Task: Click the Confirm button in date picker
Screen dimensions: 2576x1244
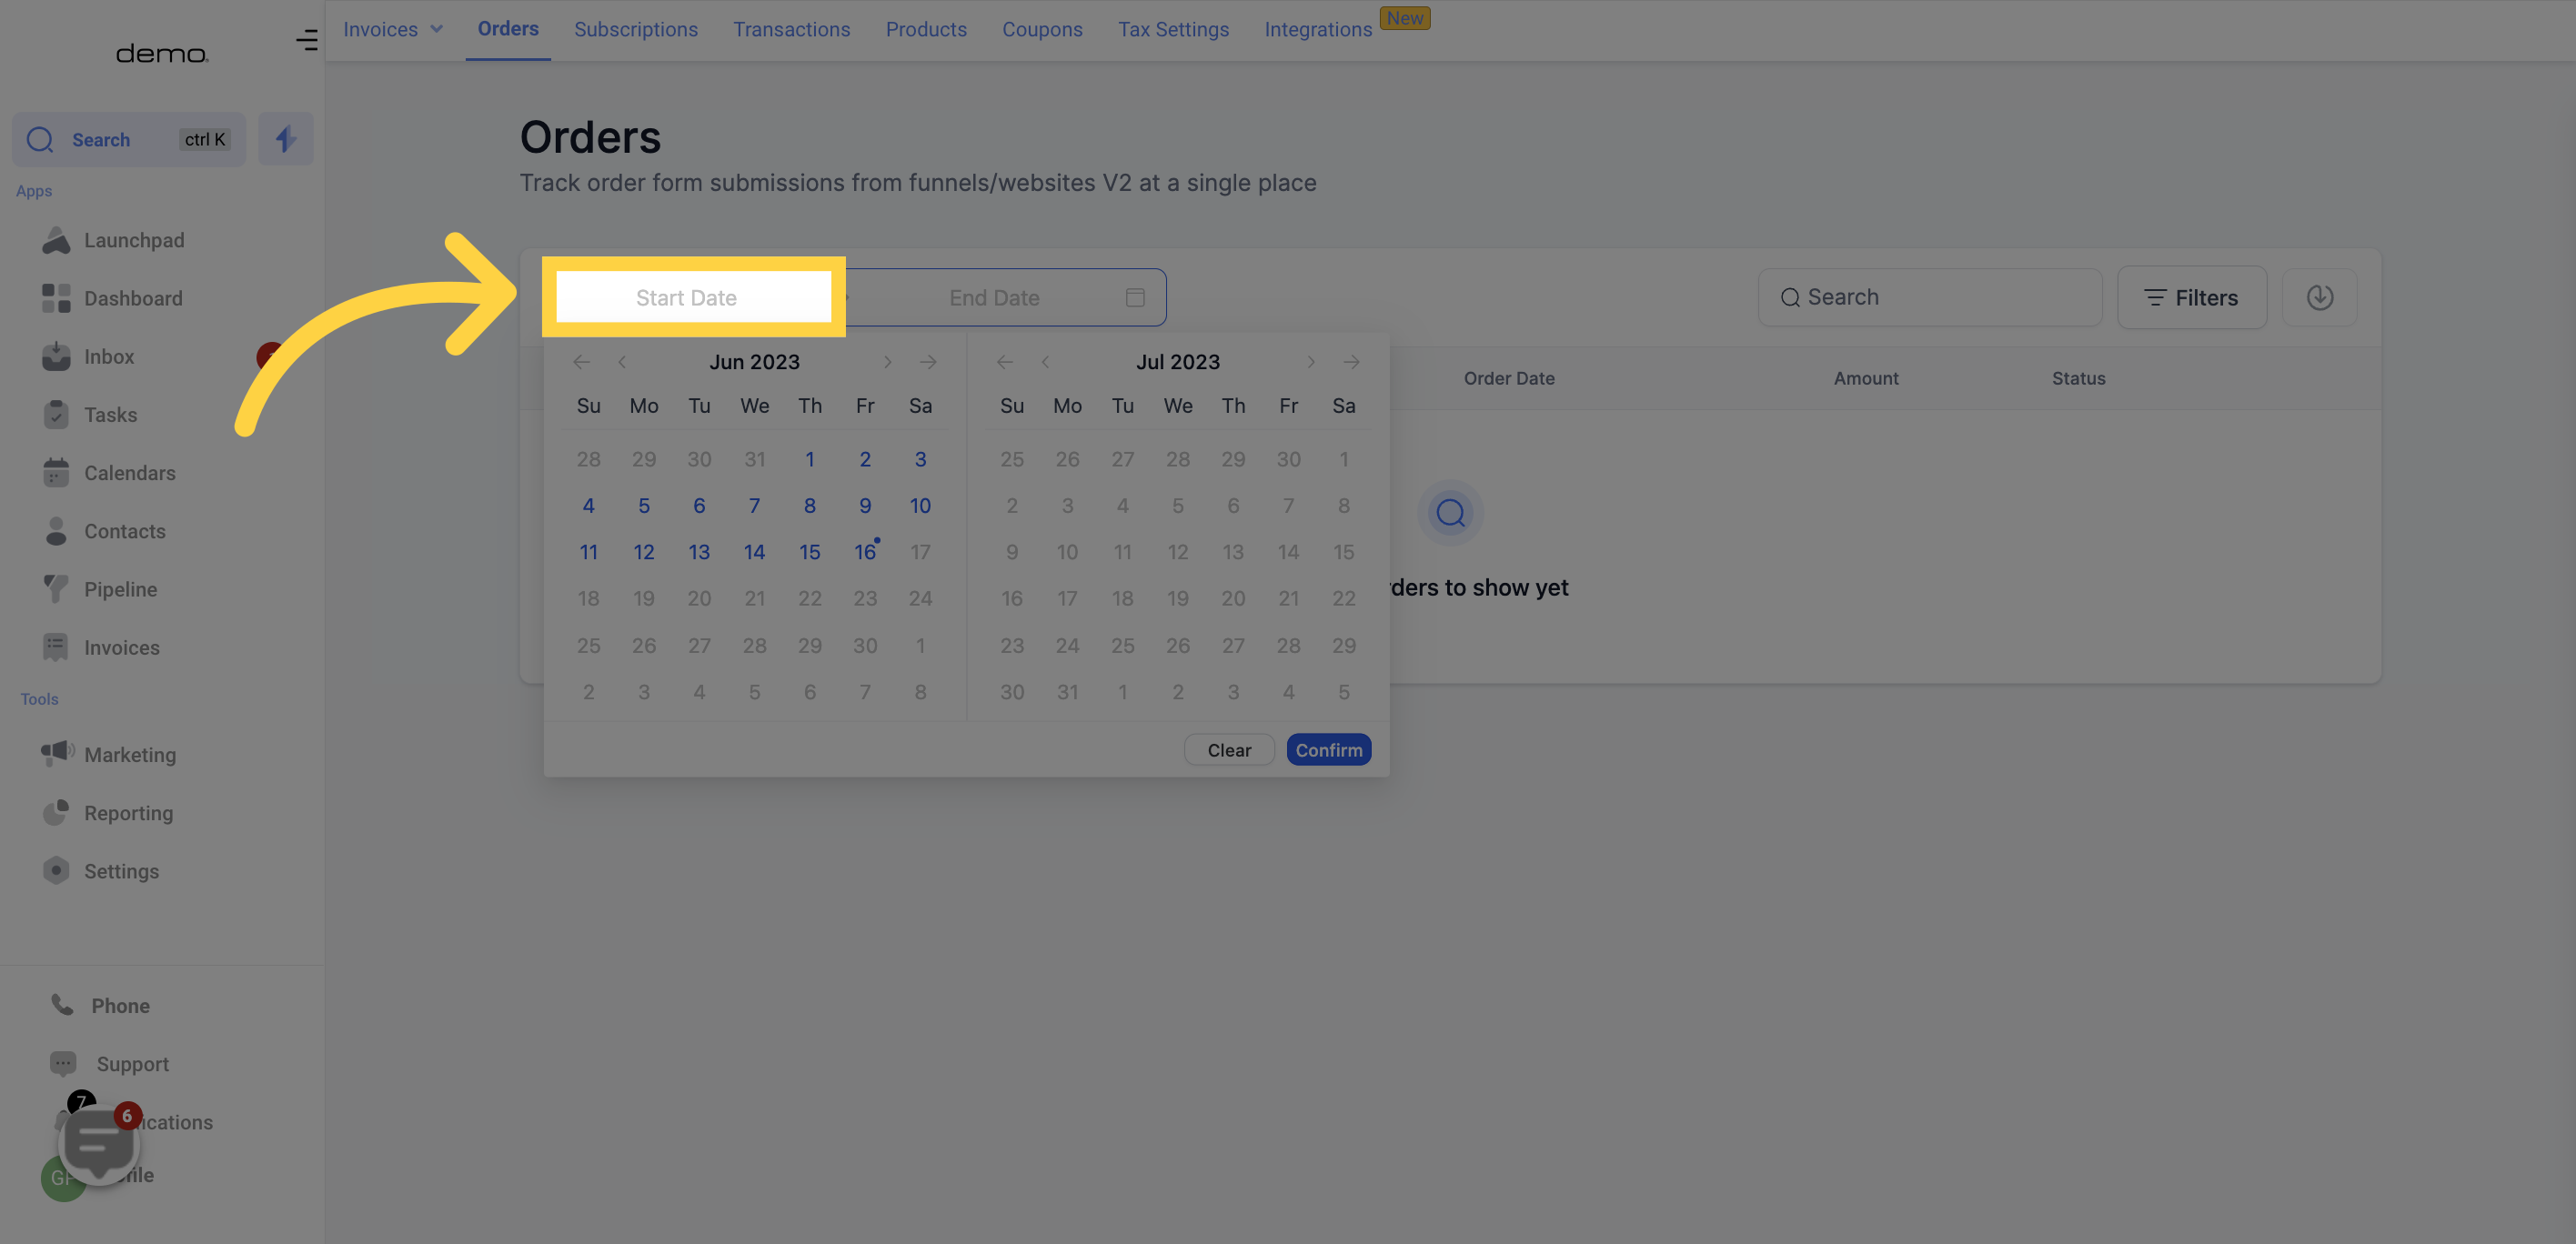Action: pos(1329,750)
